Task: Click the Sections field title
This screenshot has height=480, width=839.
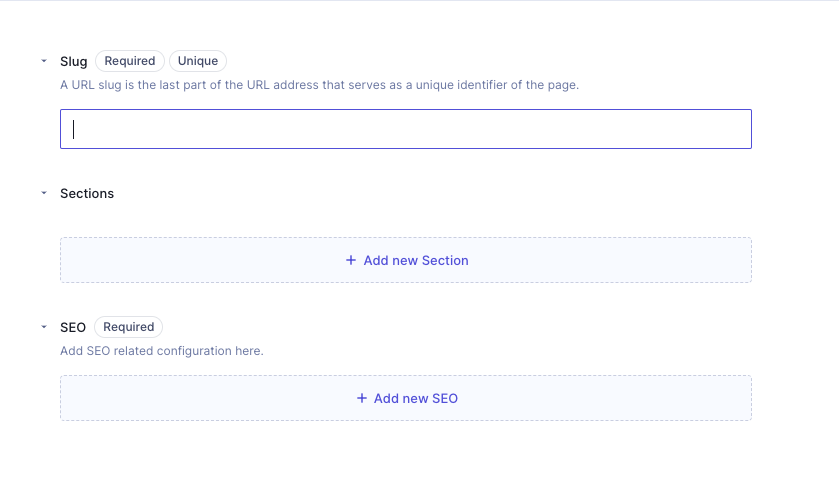Action: tap(87, 194)
